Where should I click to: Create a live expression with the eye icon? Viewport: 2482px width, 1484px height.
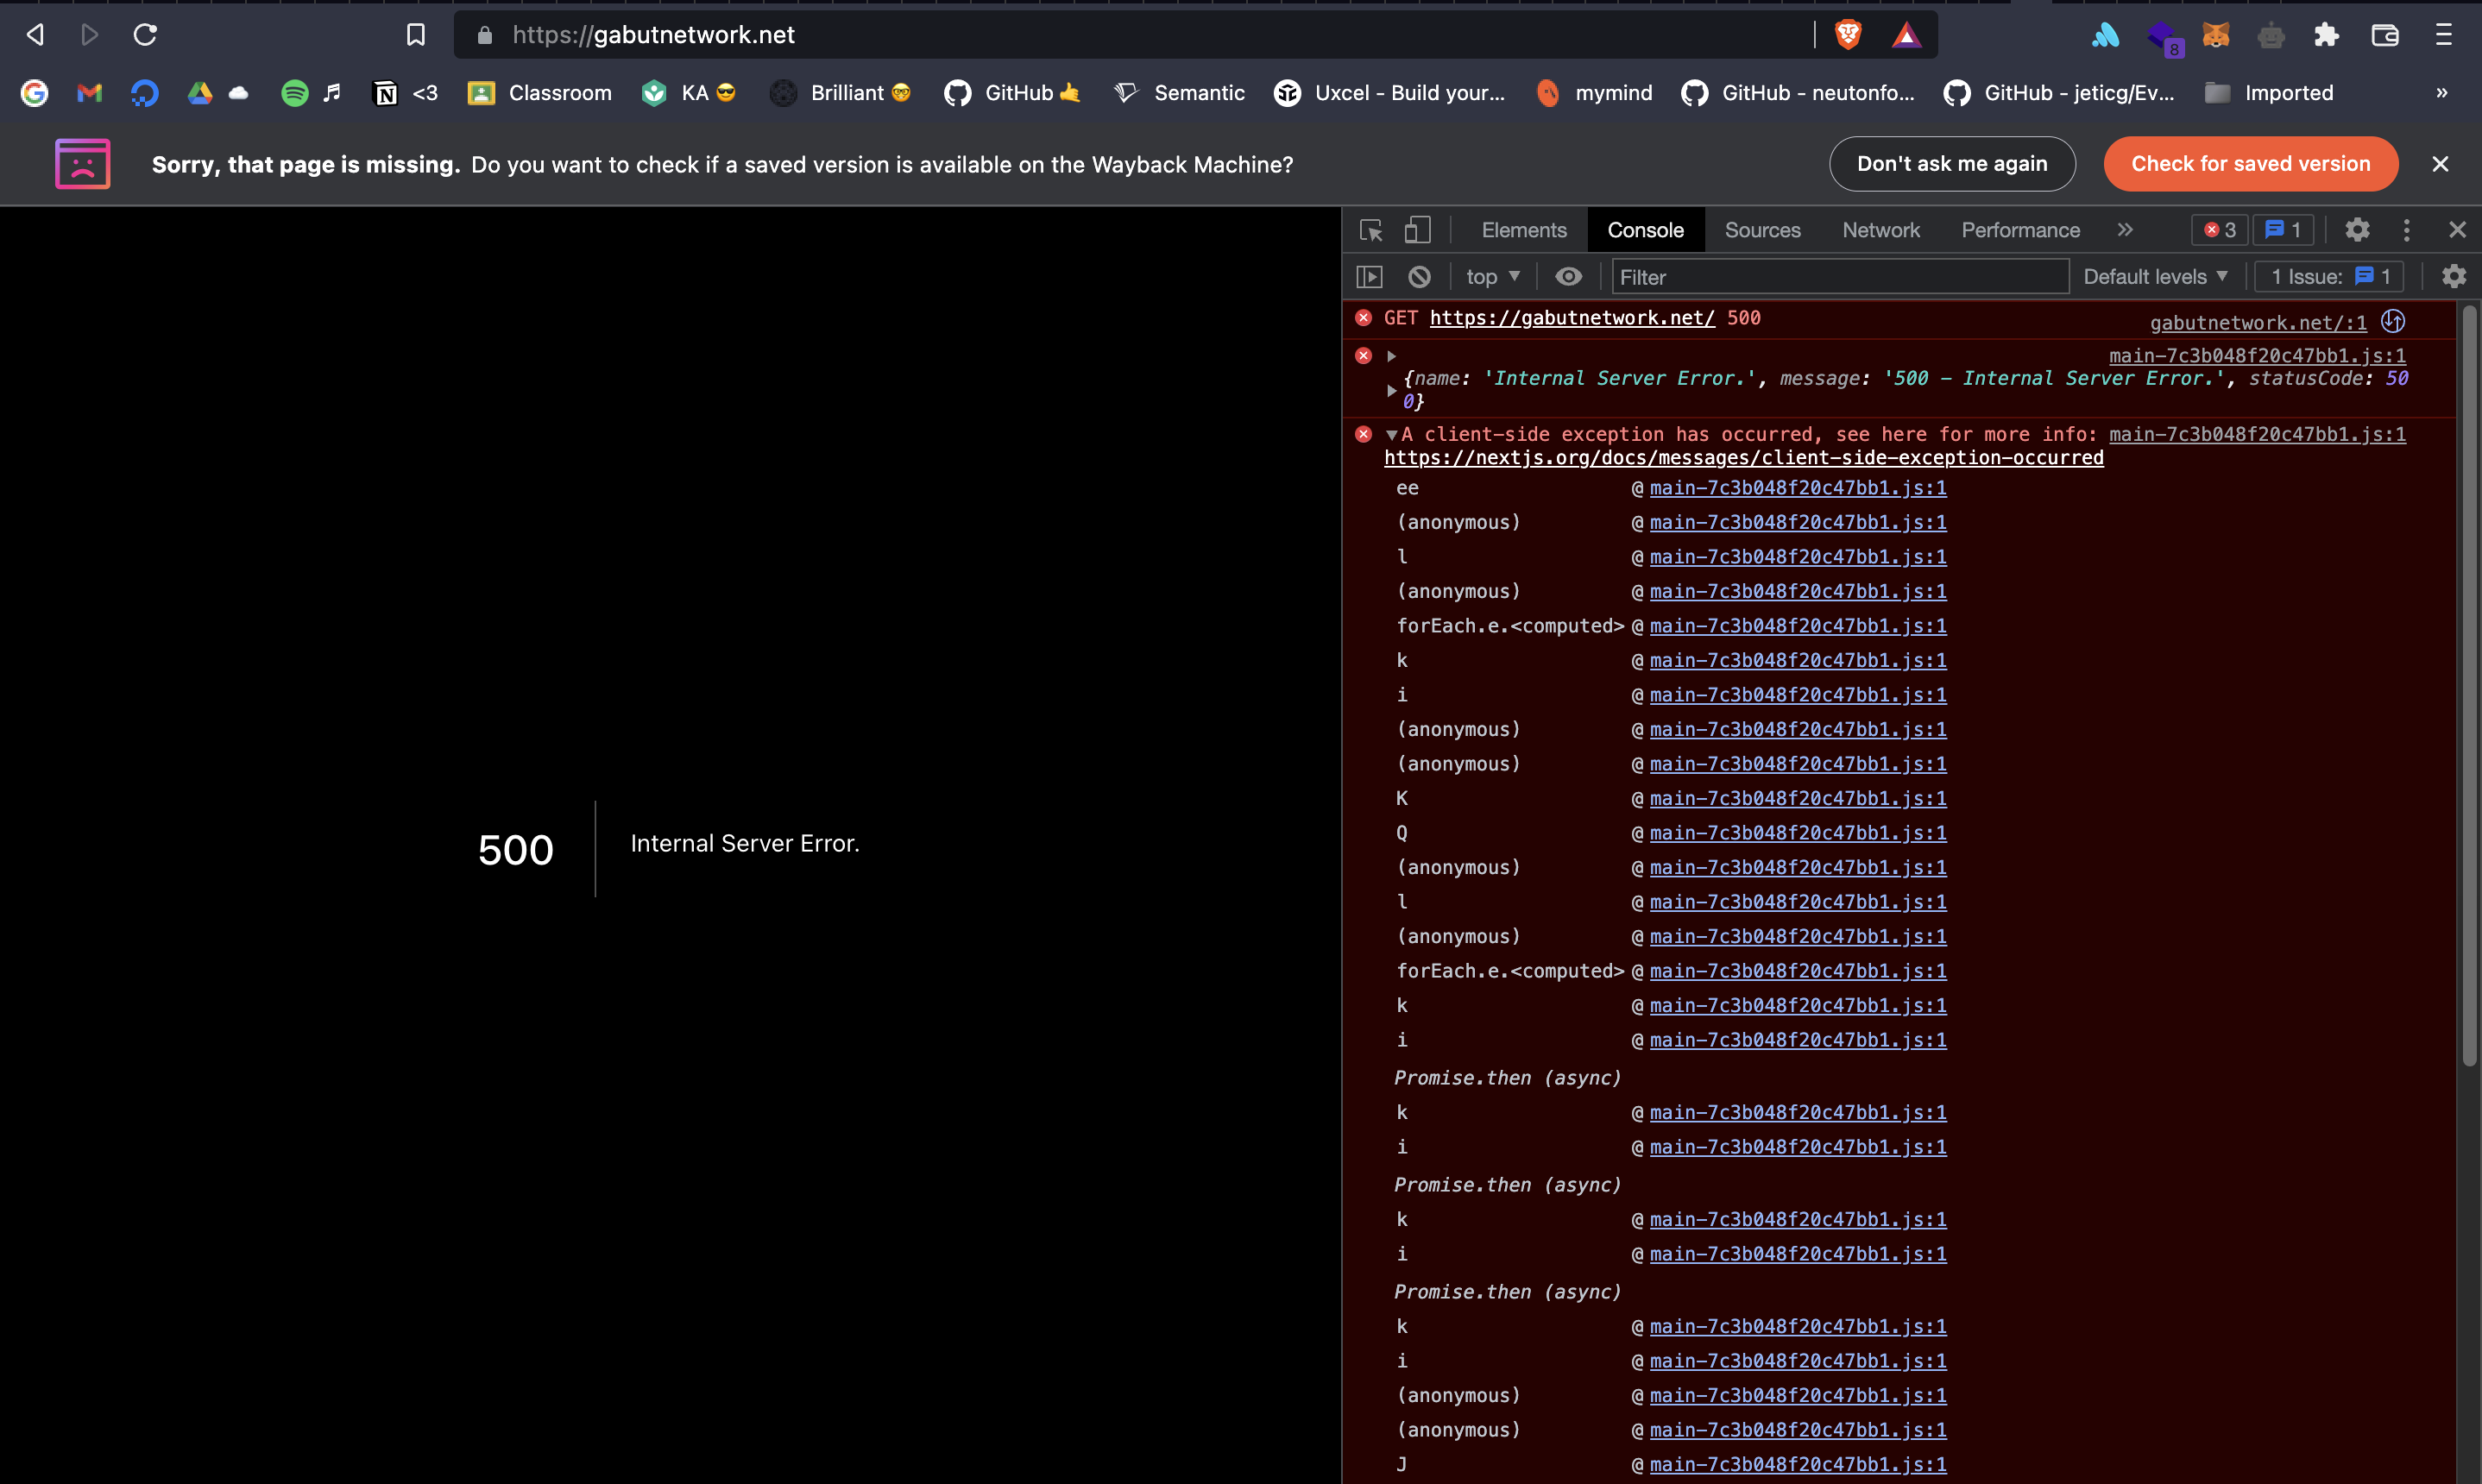click(1568, 276)
